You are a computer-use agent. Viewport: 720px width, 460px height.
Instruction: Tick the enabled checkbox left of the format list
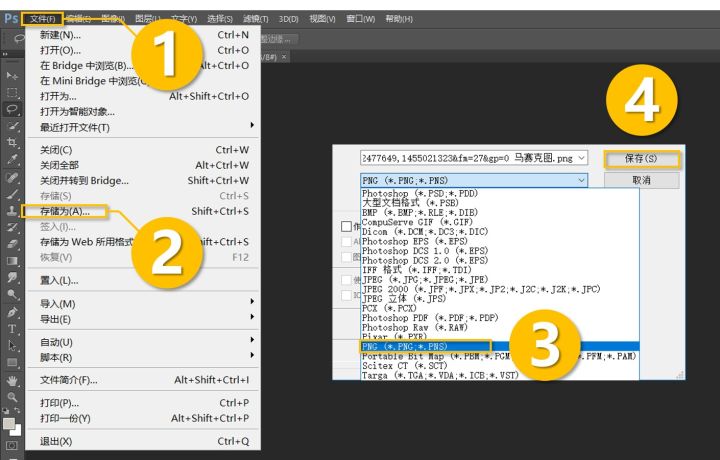[x=346, y=226]
